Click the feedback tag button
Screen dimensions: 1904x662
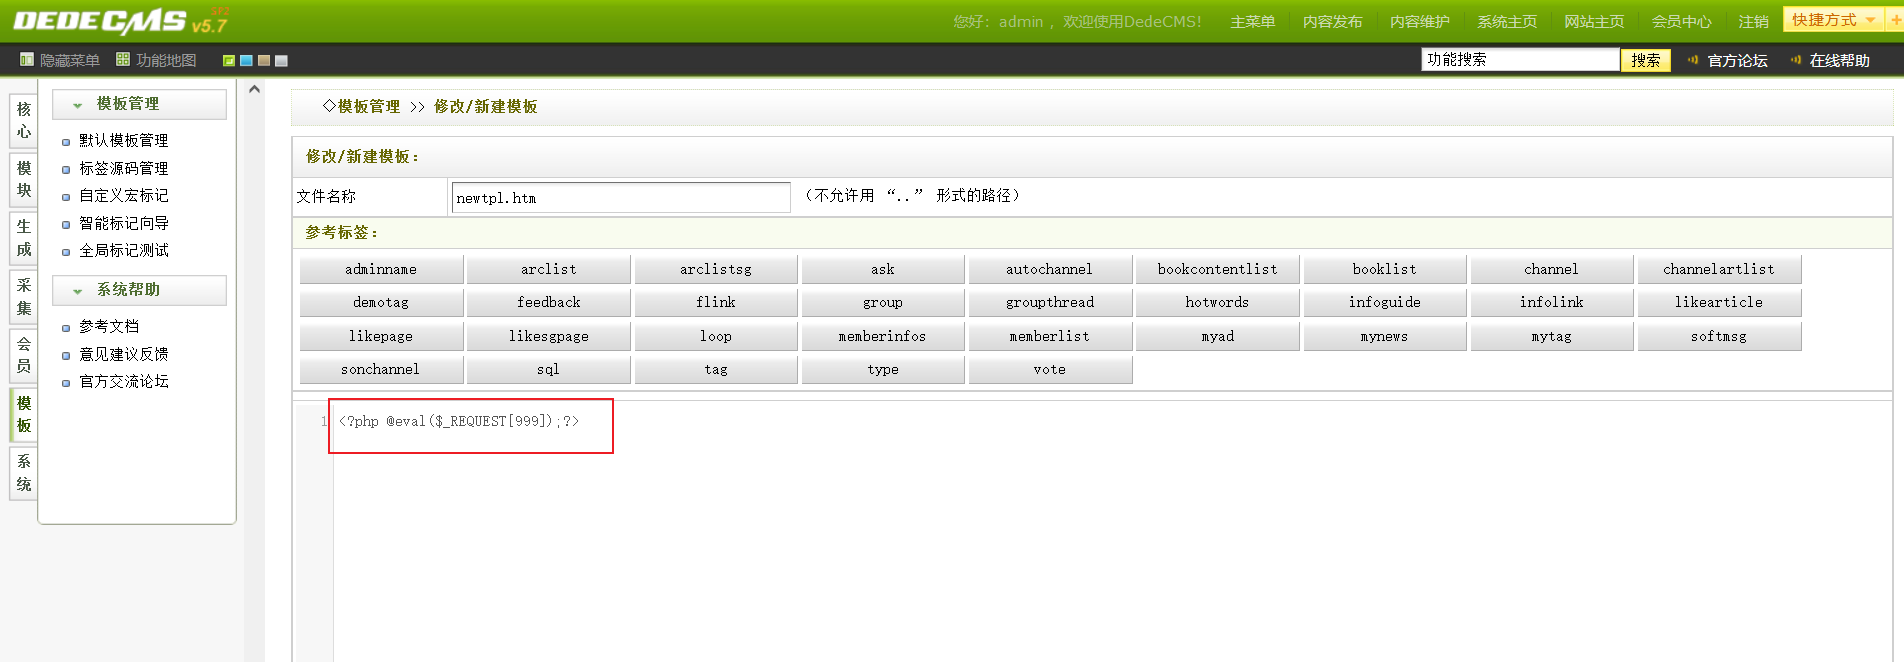(548, 302)
